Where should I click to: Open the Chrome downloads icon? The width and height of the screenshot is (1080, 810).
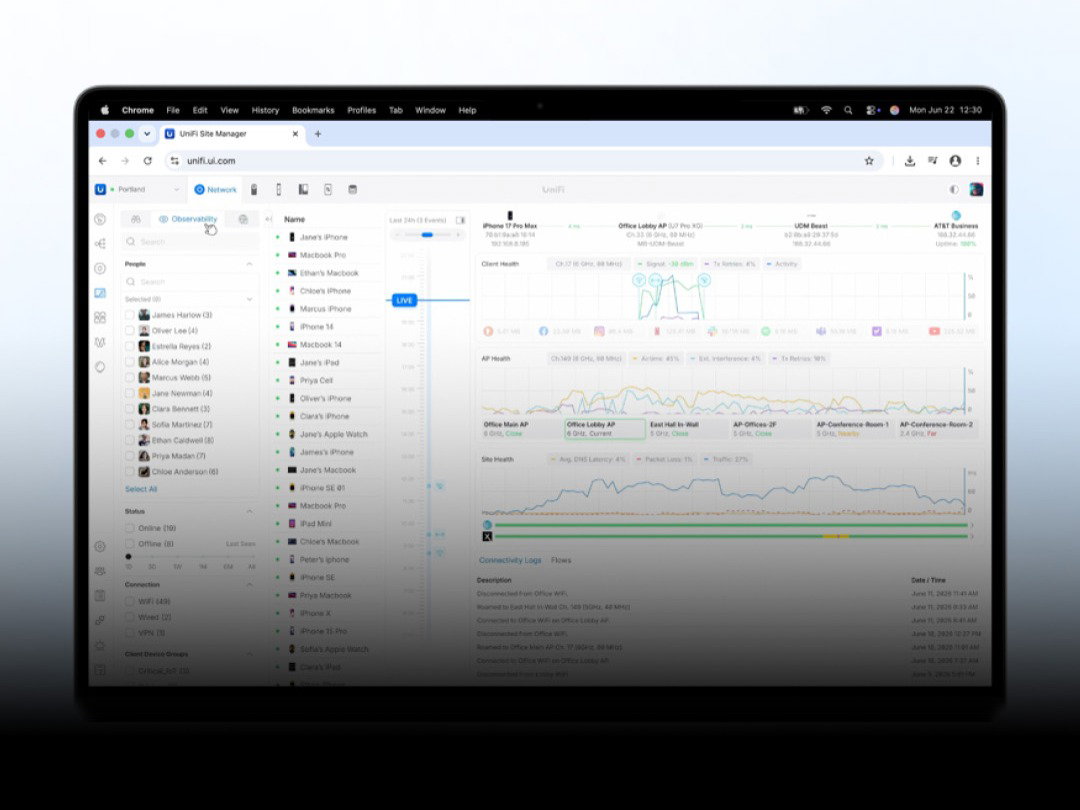pos(909,160)
